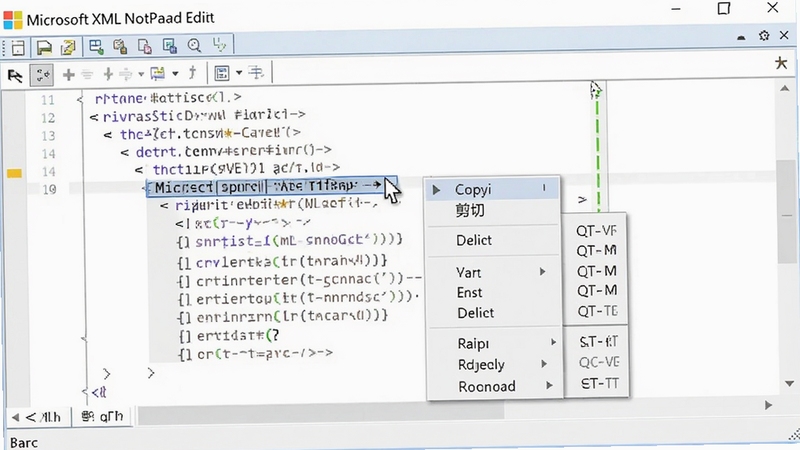Click the second gray plus icon

pyautogui.click(x=108, y=74)
